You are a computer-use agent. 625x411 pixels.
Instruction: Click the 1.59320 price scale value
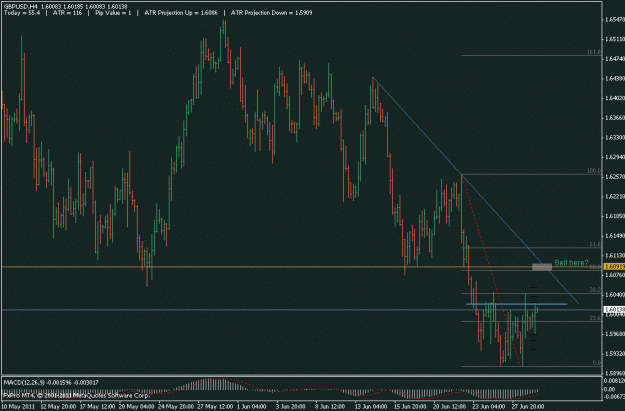[615, 354]
